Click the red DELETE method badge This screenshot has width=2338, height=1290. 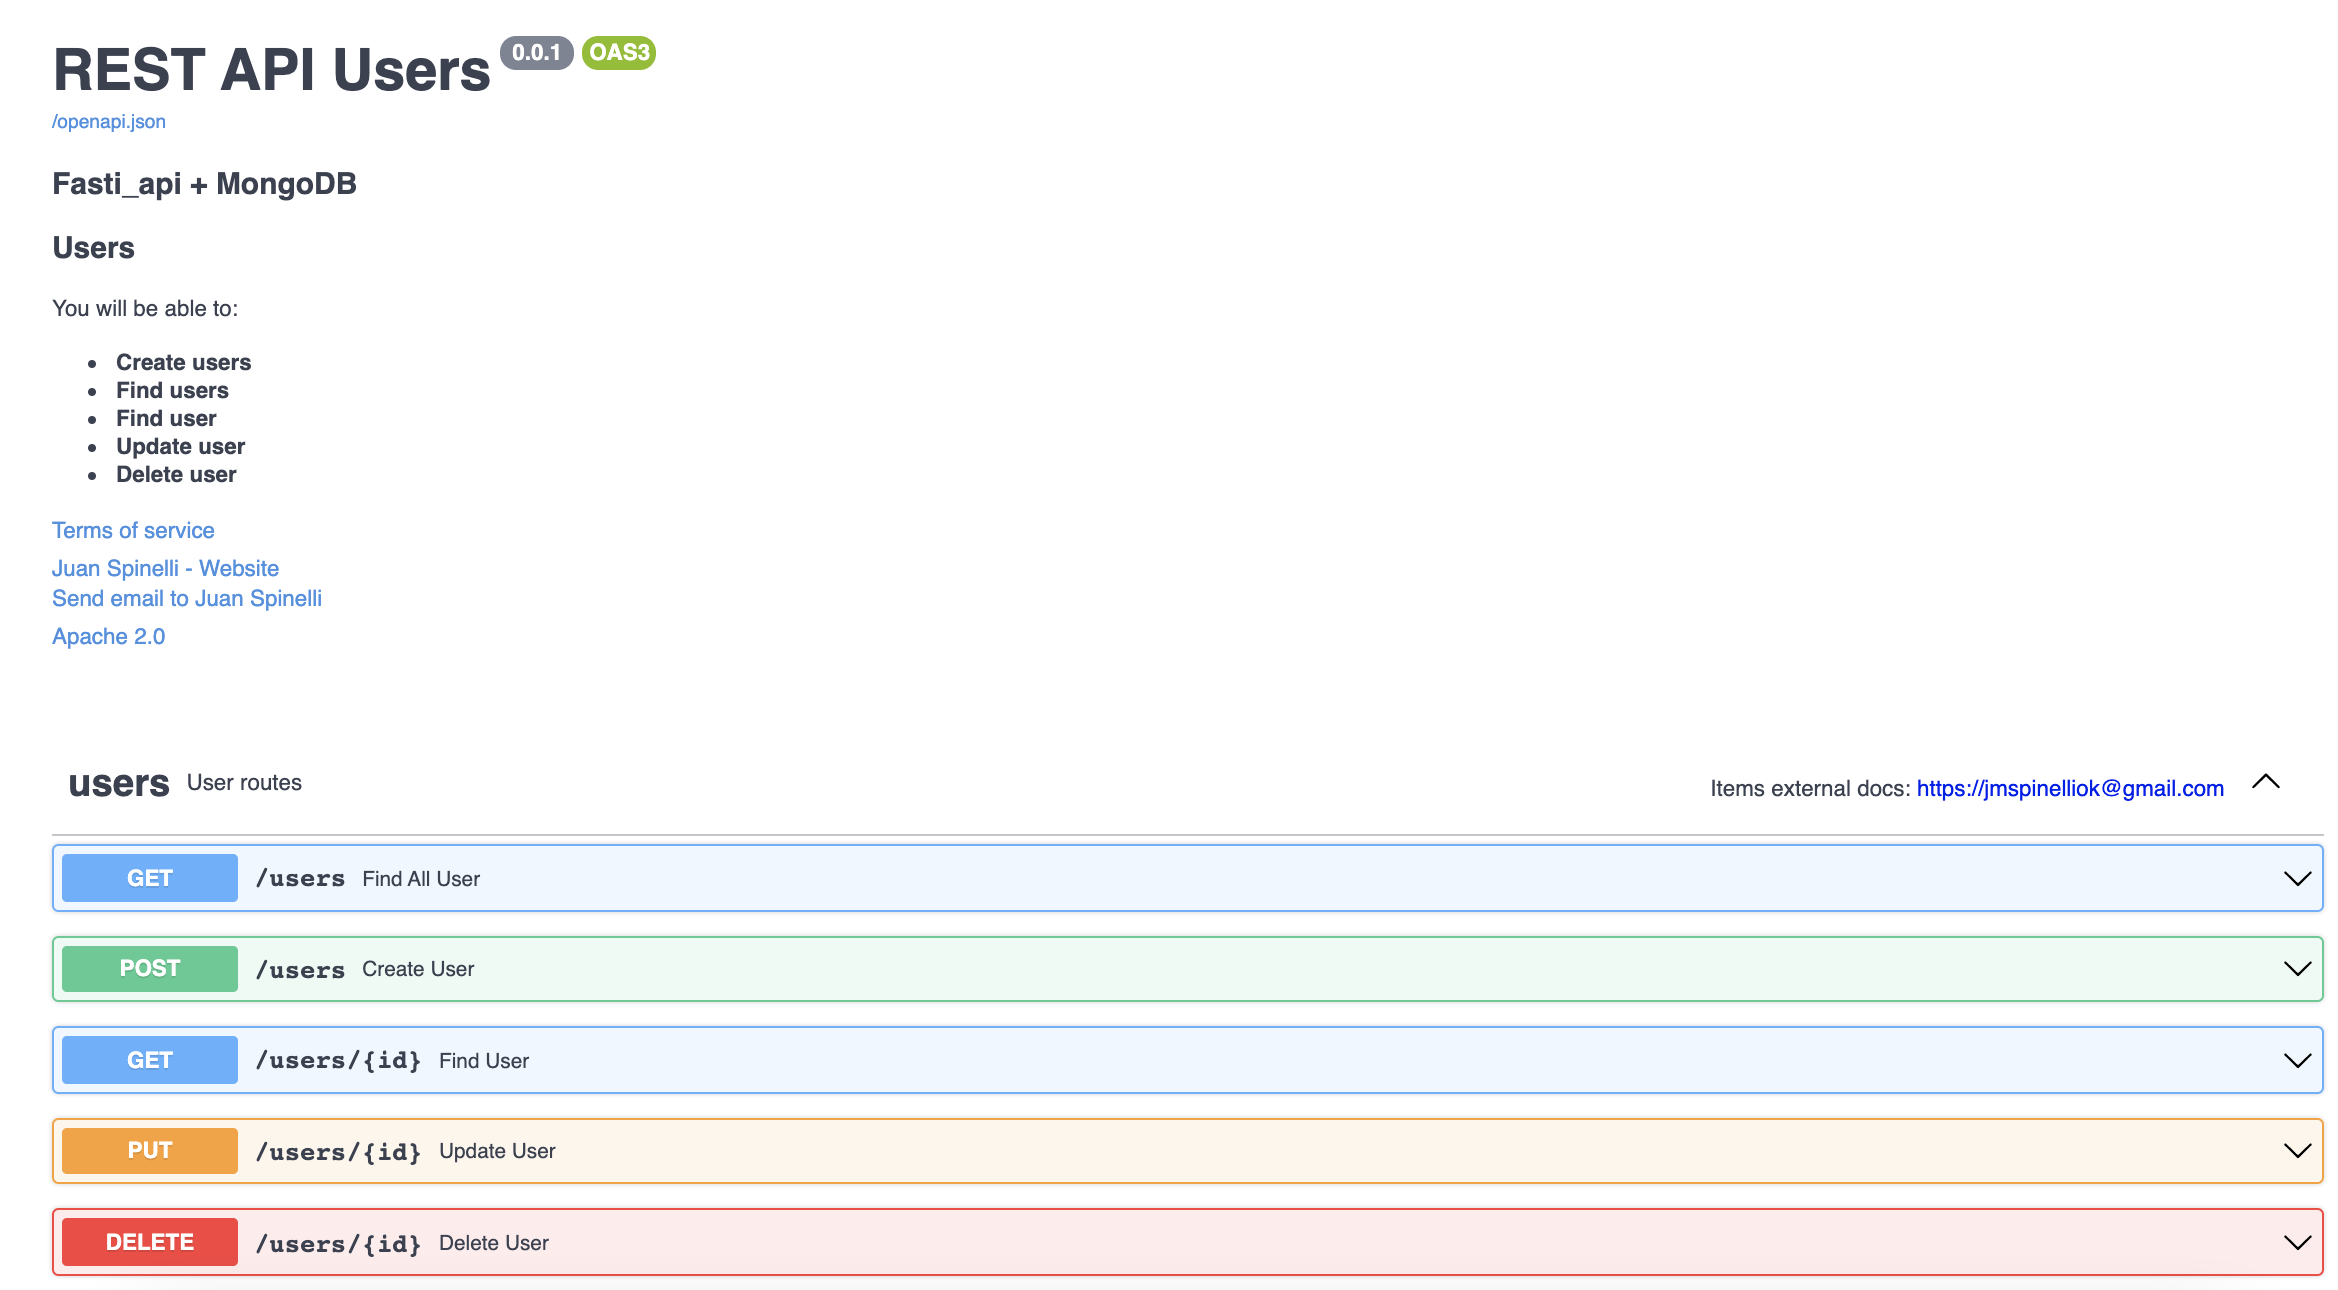click(x=150, y=1242)
